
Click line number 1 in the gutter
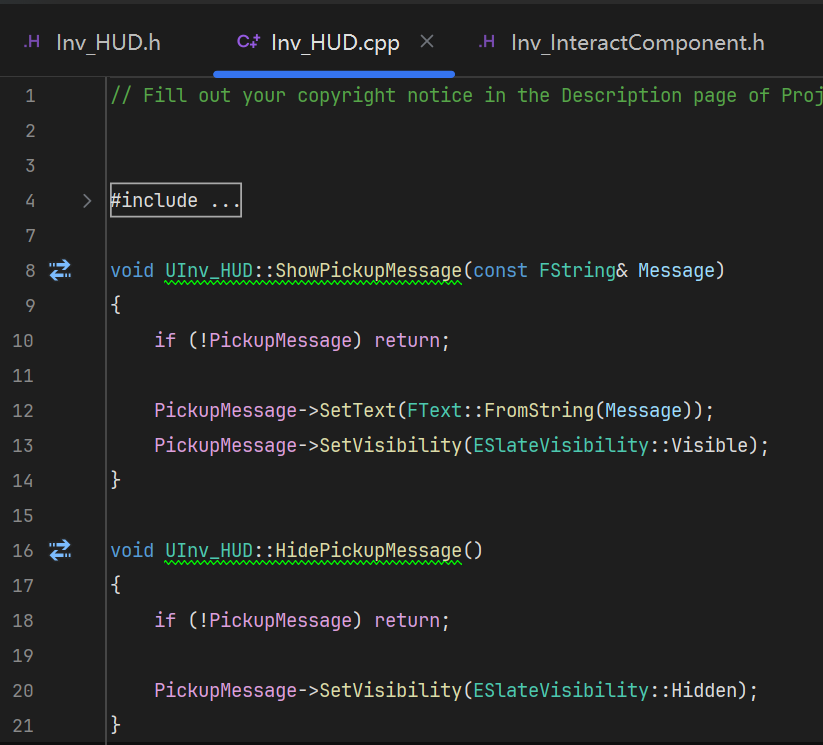click(30, 96)
